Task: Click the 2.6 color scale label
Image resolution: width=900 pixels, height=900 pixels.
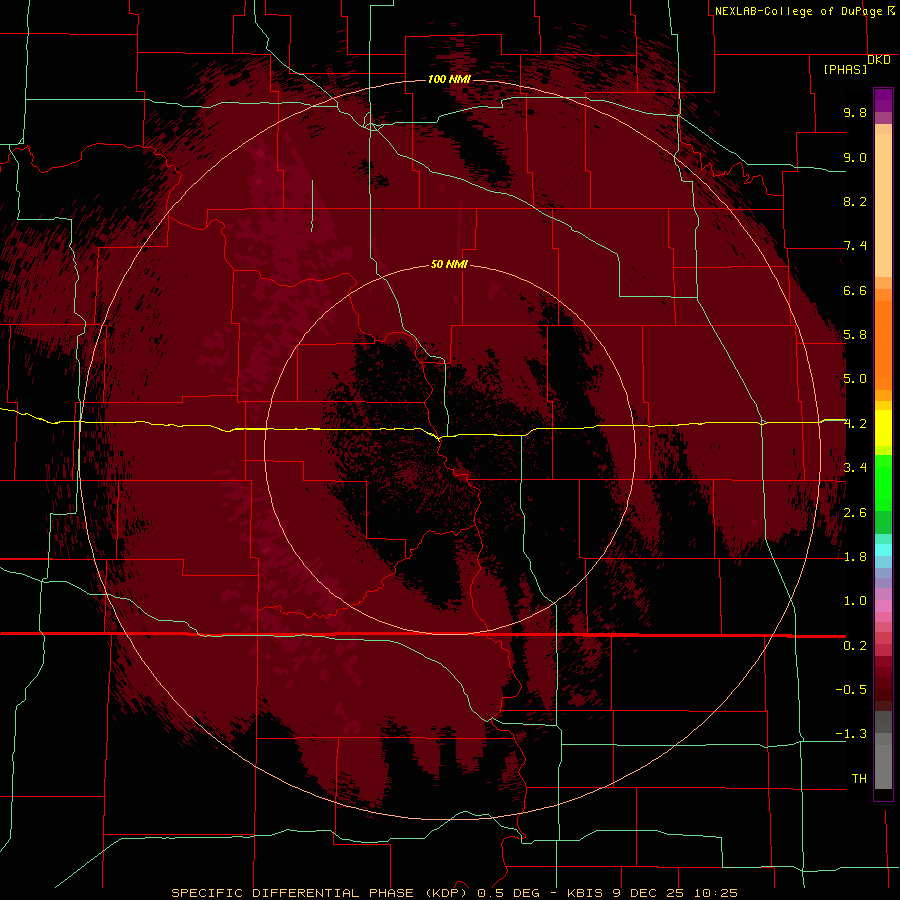Action: (855, 513)
